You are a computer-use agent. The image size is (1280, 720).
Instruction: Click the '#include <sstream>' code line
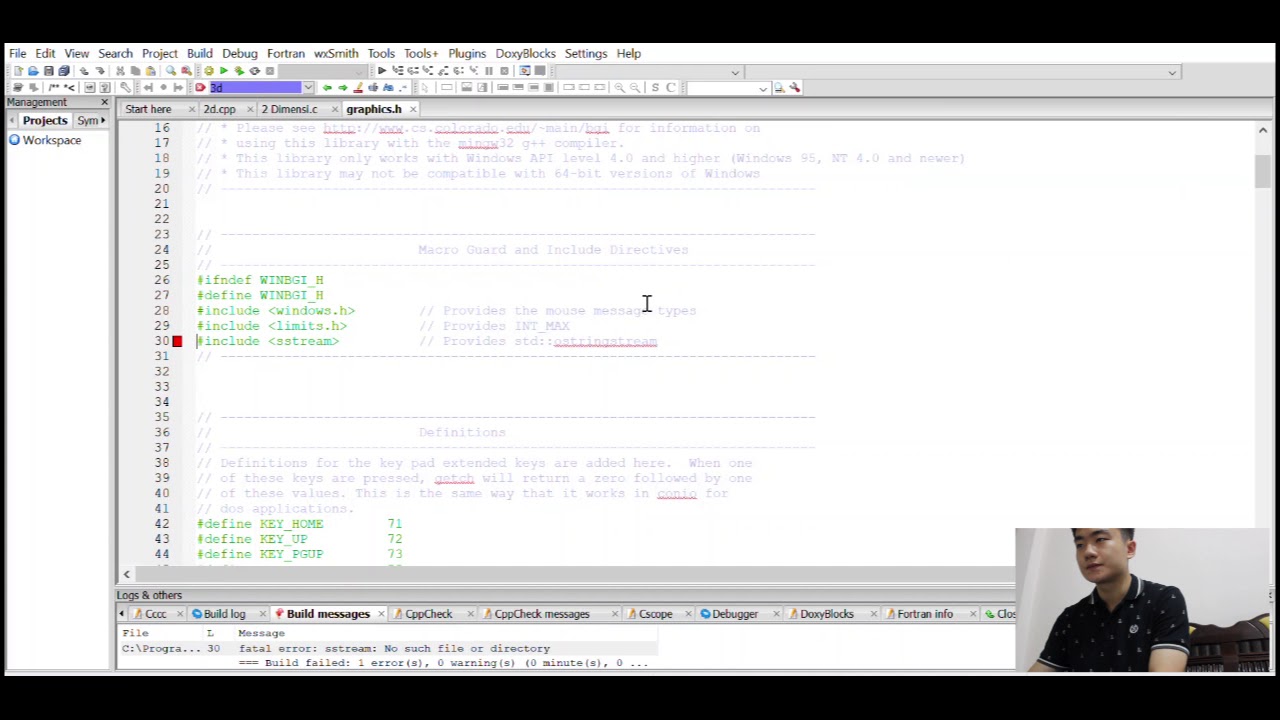[268, 342]
